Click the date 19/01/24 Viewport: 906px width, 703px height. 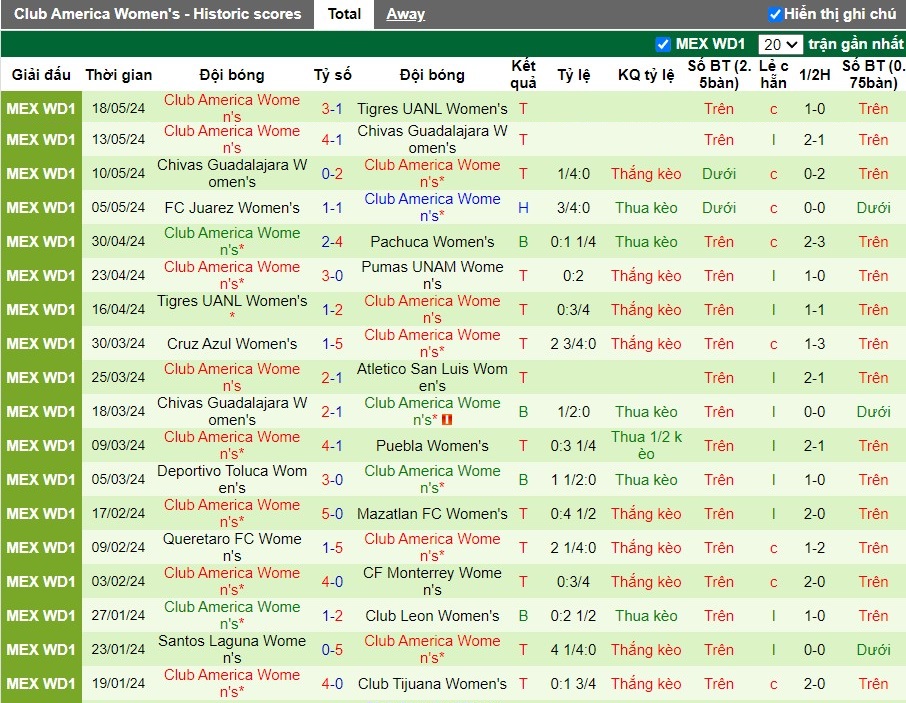click(118, 683)
